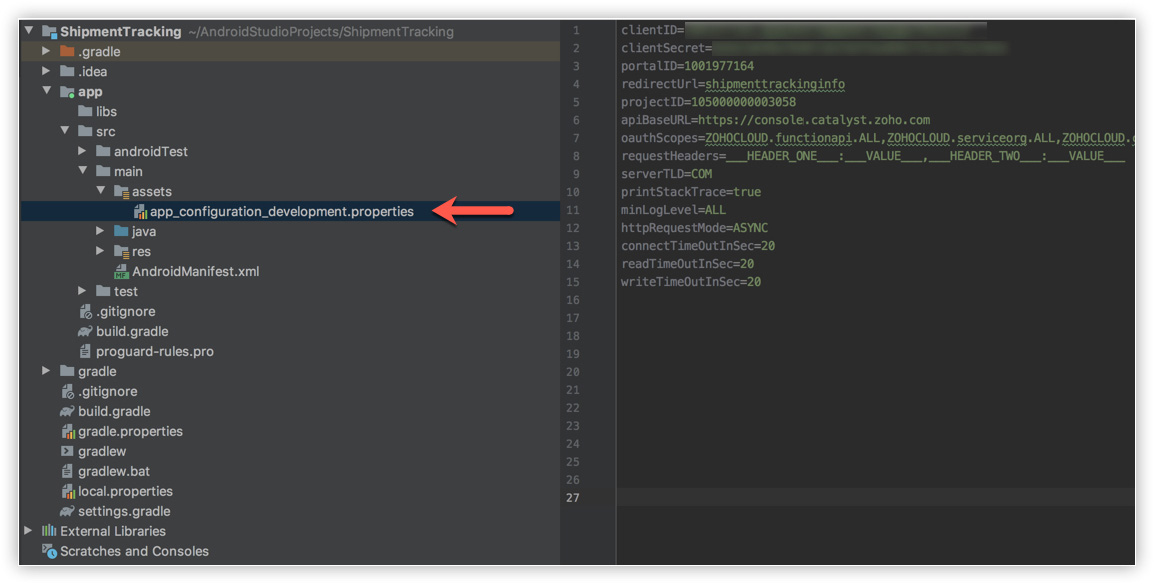
Task: Click the blue java source folder icon
Action: tap(121, 231)
